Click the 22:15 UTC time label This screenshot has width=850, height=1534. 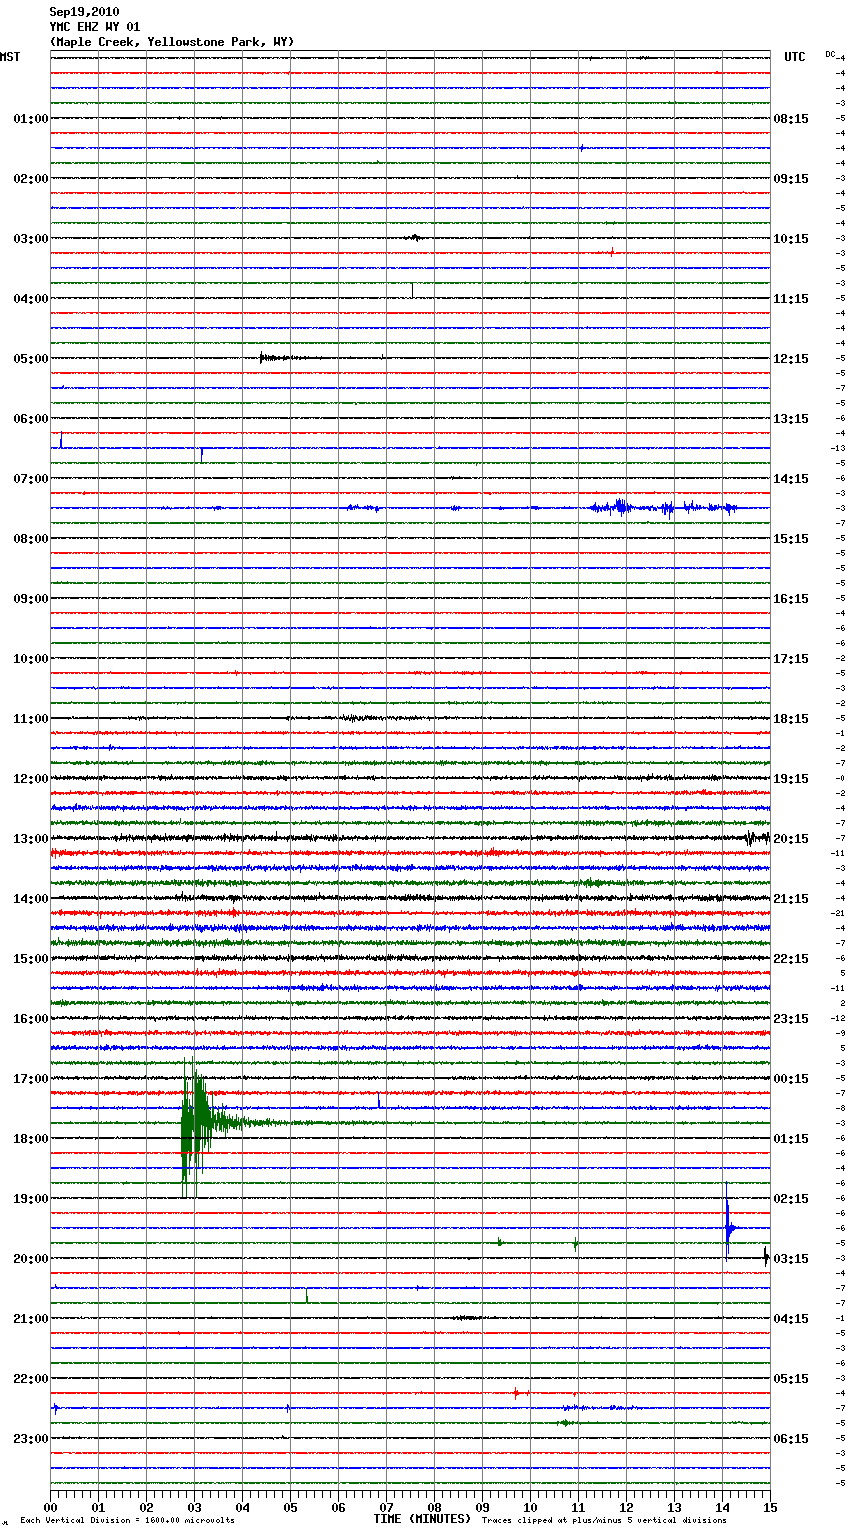pyautogui.click(x=791, y=959)
